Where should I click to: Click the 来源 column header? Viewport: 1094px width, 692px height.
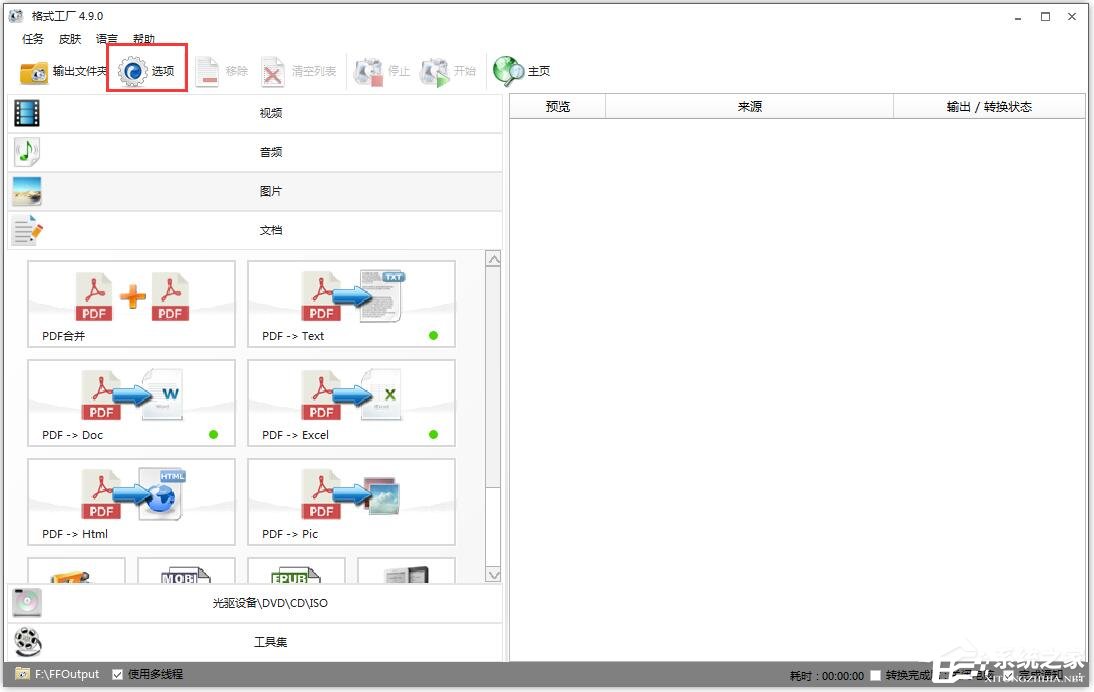(749, 107)
